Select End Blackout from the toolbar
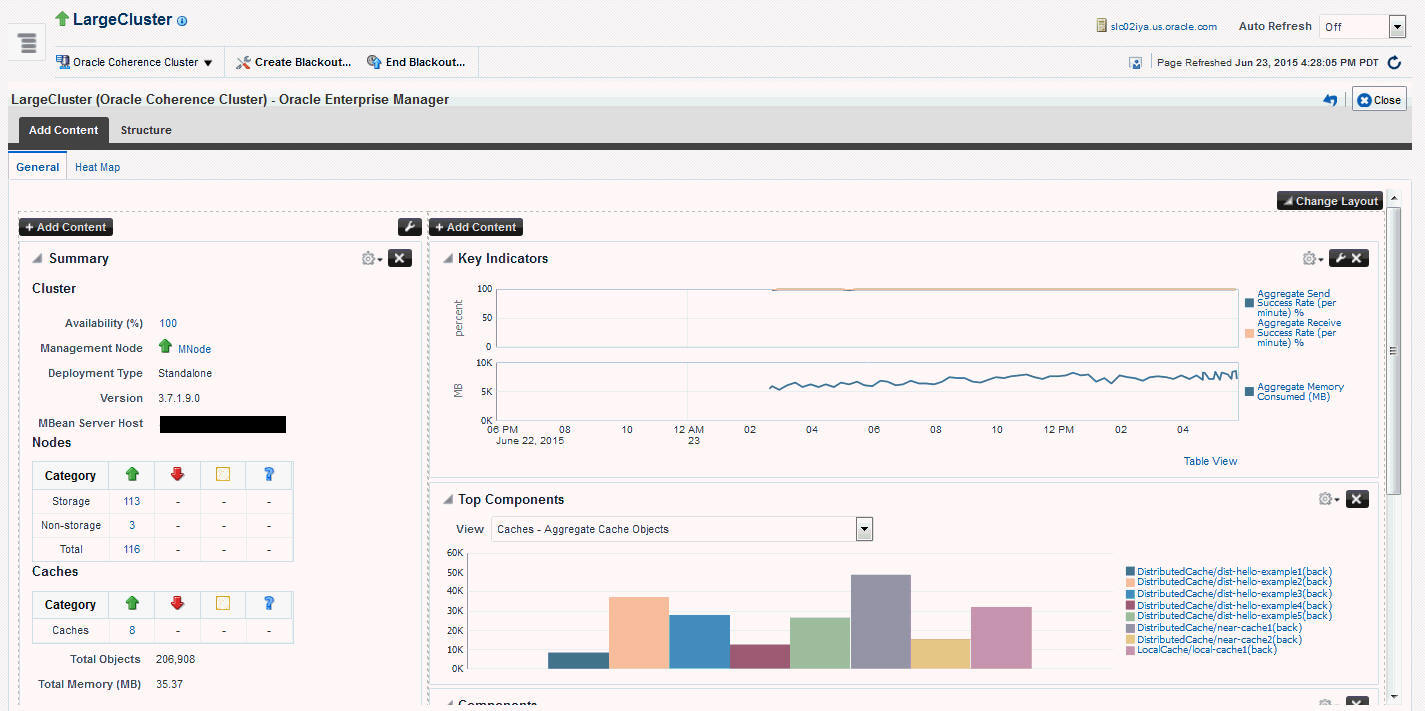The height and width of the screenshot is (711, 1425). click(417, 61)
